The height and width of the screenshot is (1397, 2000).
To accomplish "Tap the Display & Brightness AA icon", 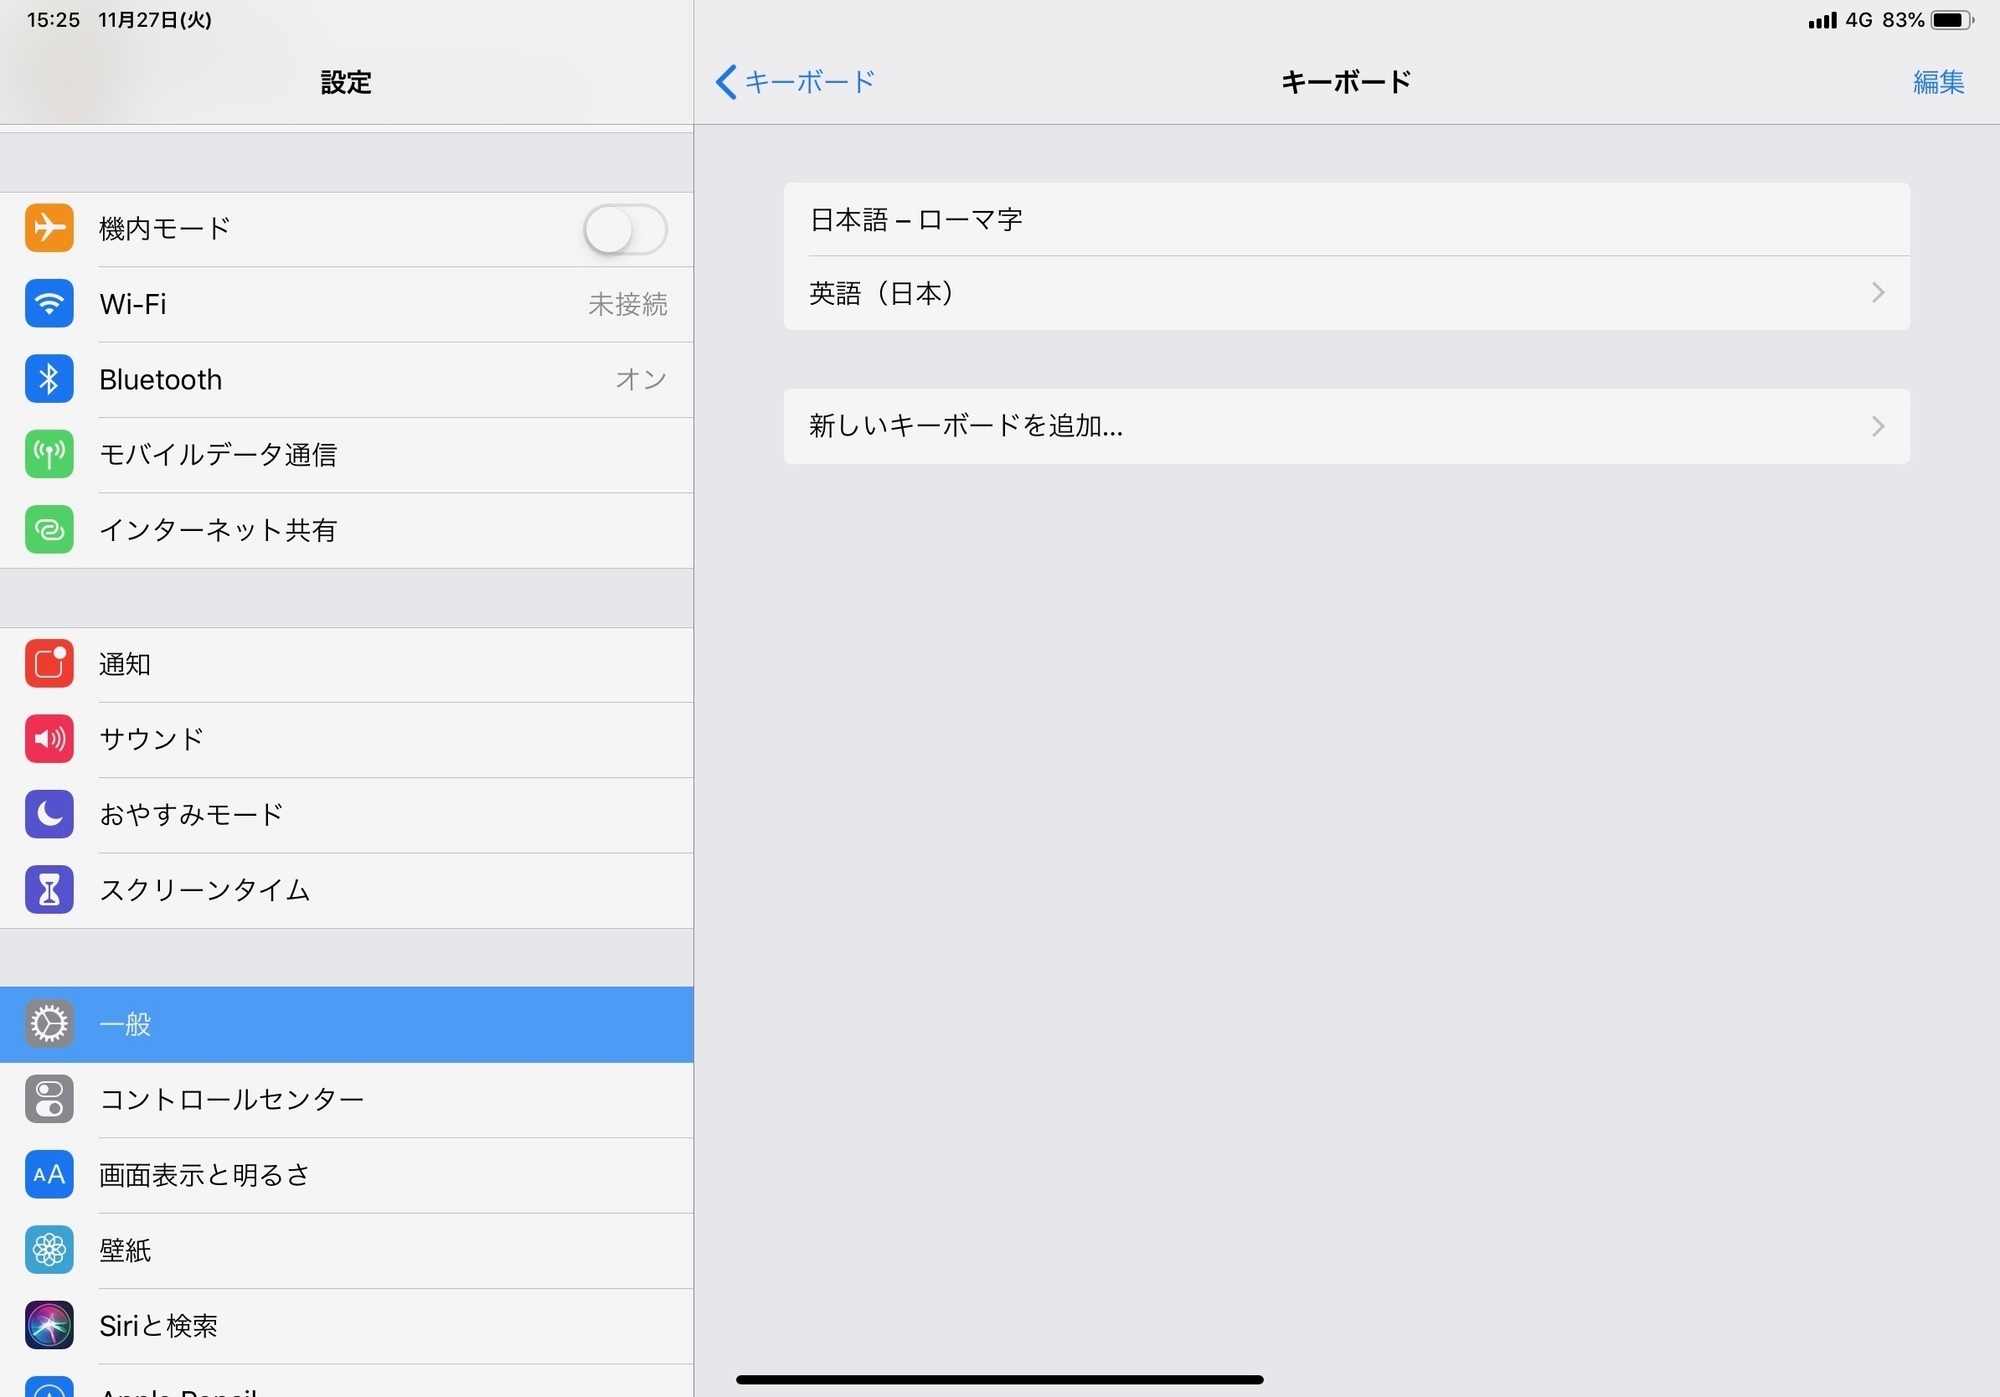I will click(x=49, y=1174).
